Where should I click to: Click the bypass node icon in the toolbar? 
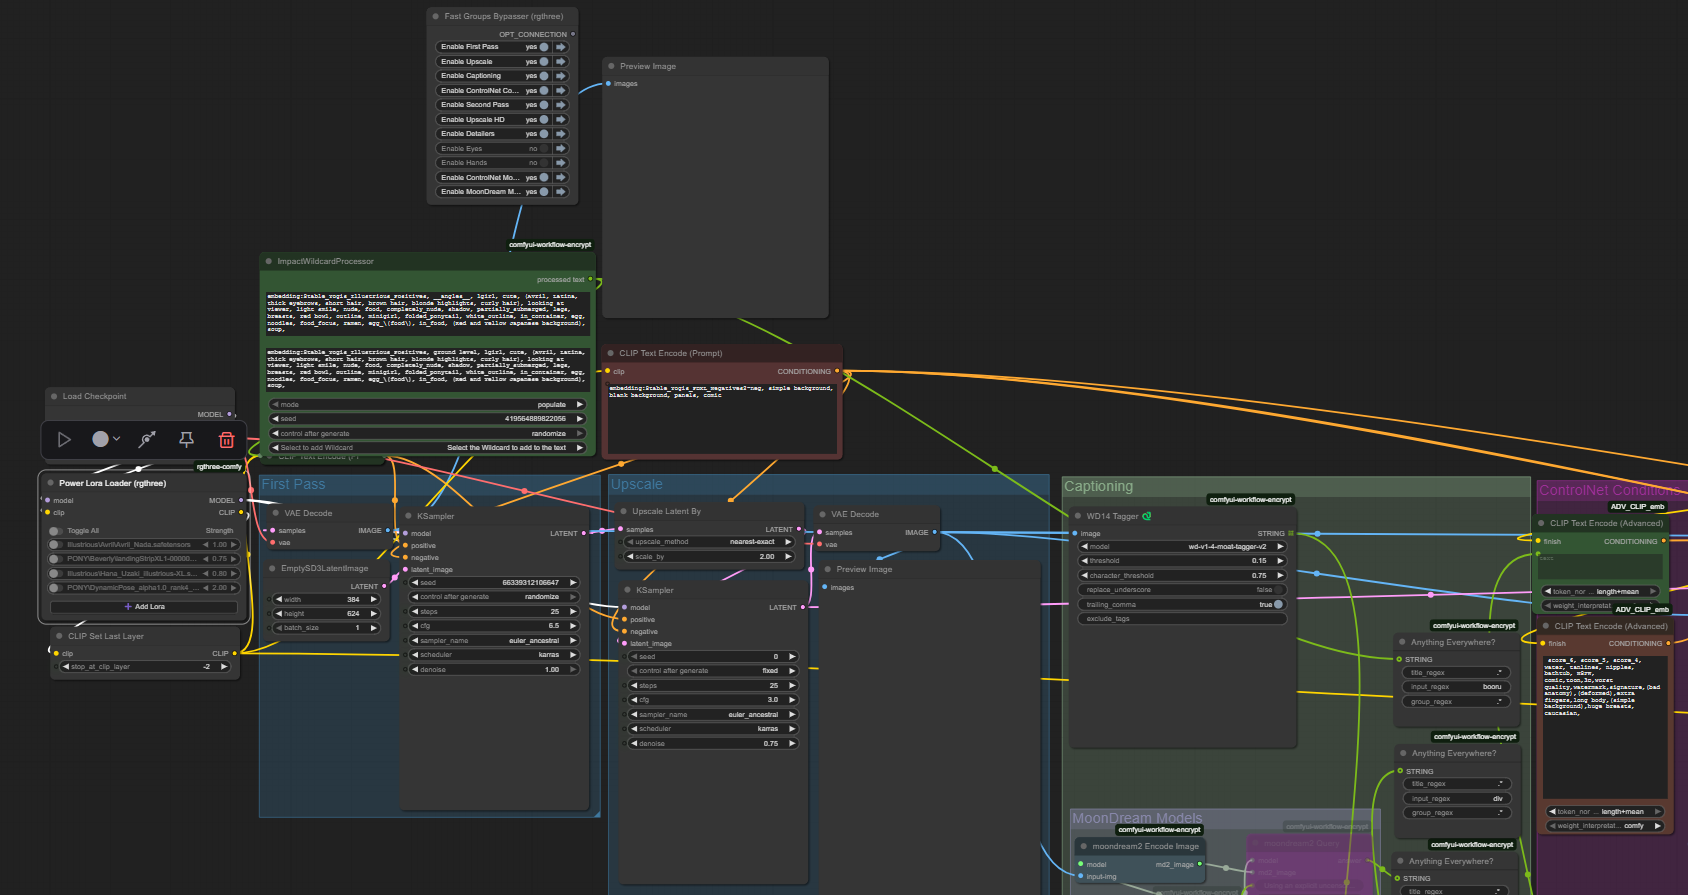tap(147, 439)
